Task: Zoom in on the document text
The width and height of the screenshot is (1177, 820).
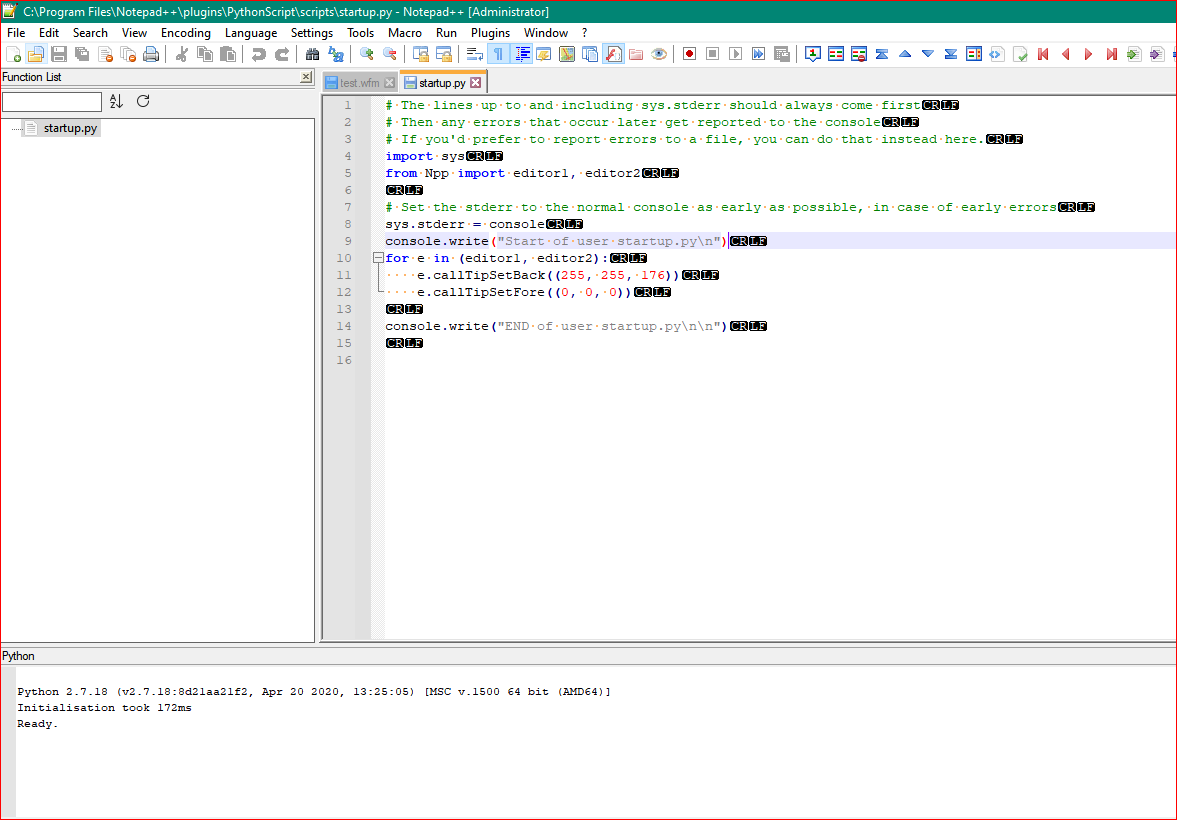Action: click(x=365, y=53)
